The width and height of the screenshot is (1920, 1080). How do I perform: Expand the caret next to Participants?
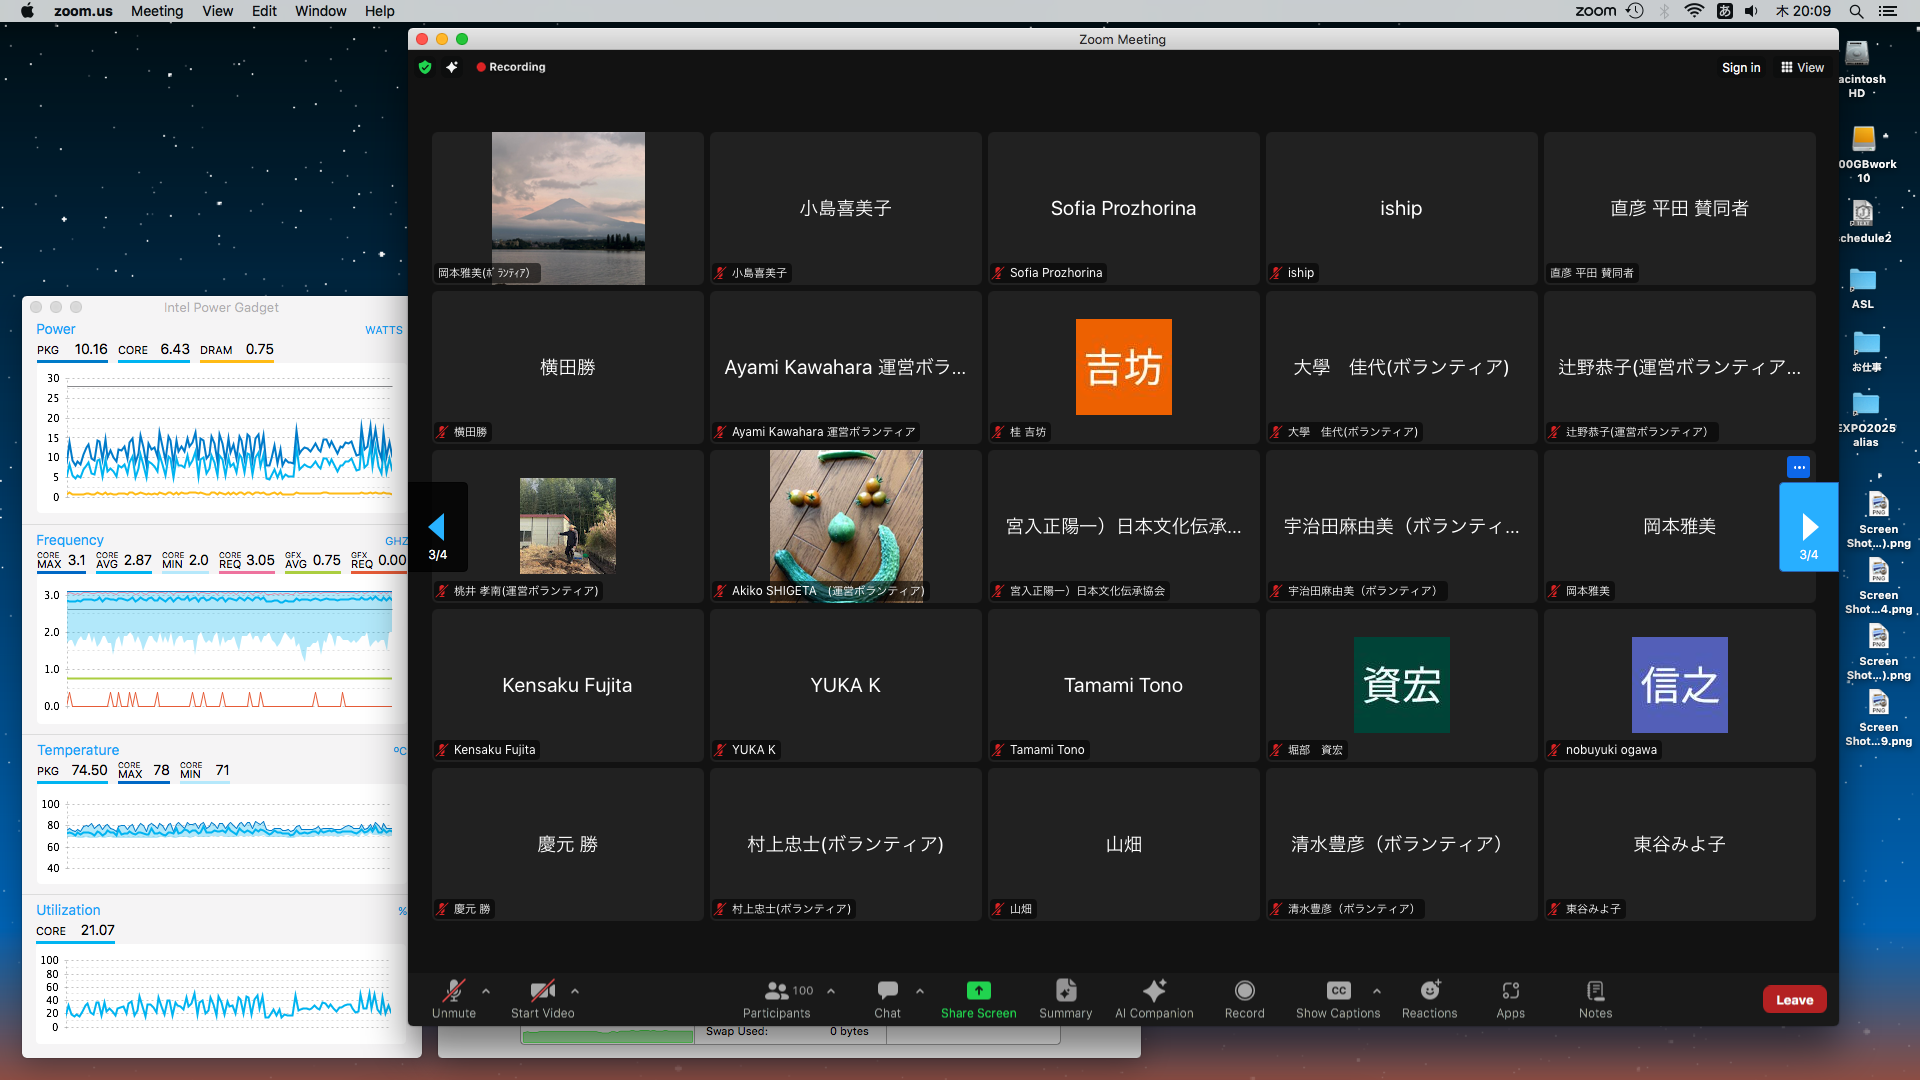(x=831, y=991)
